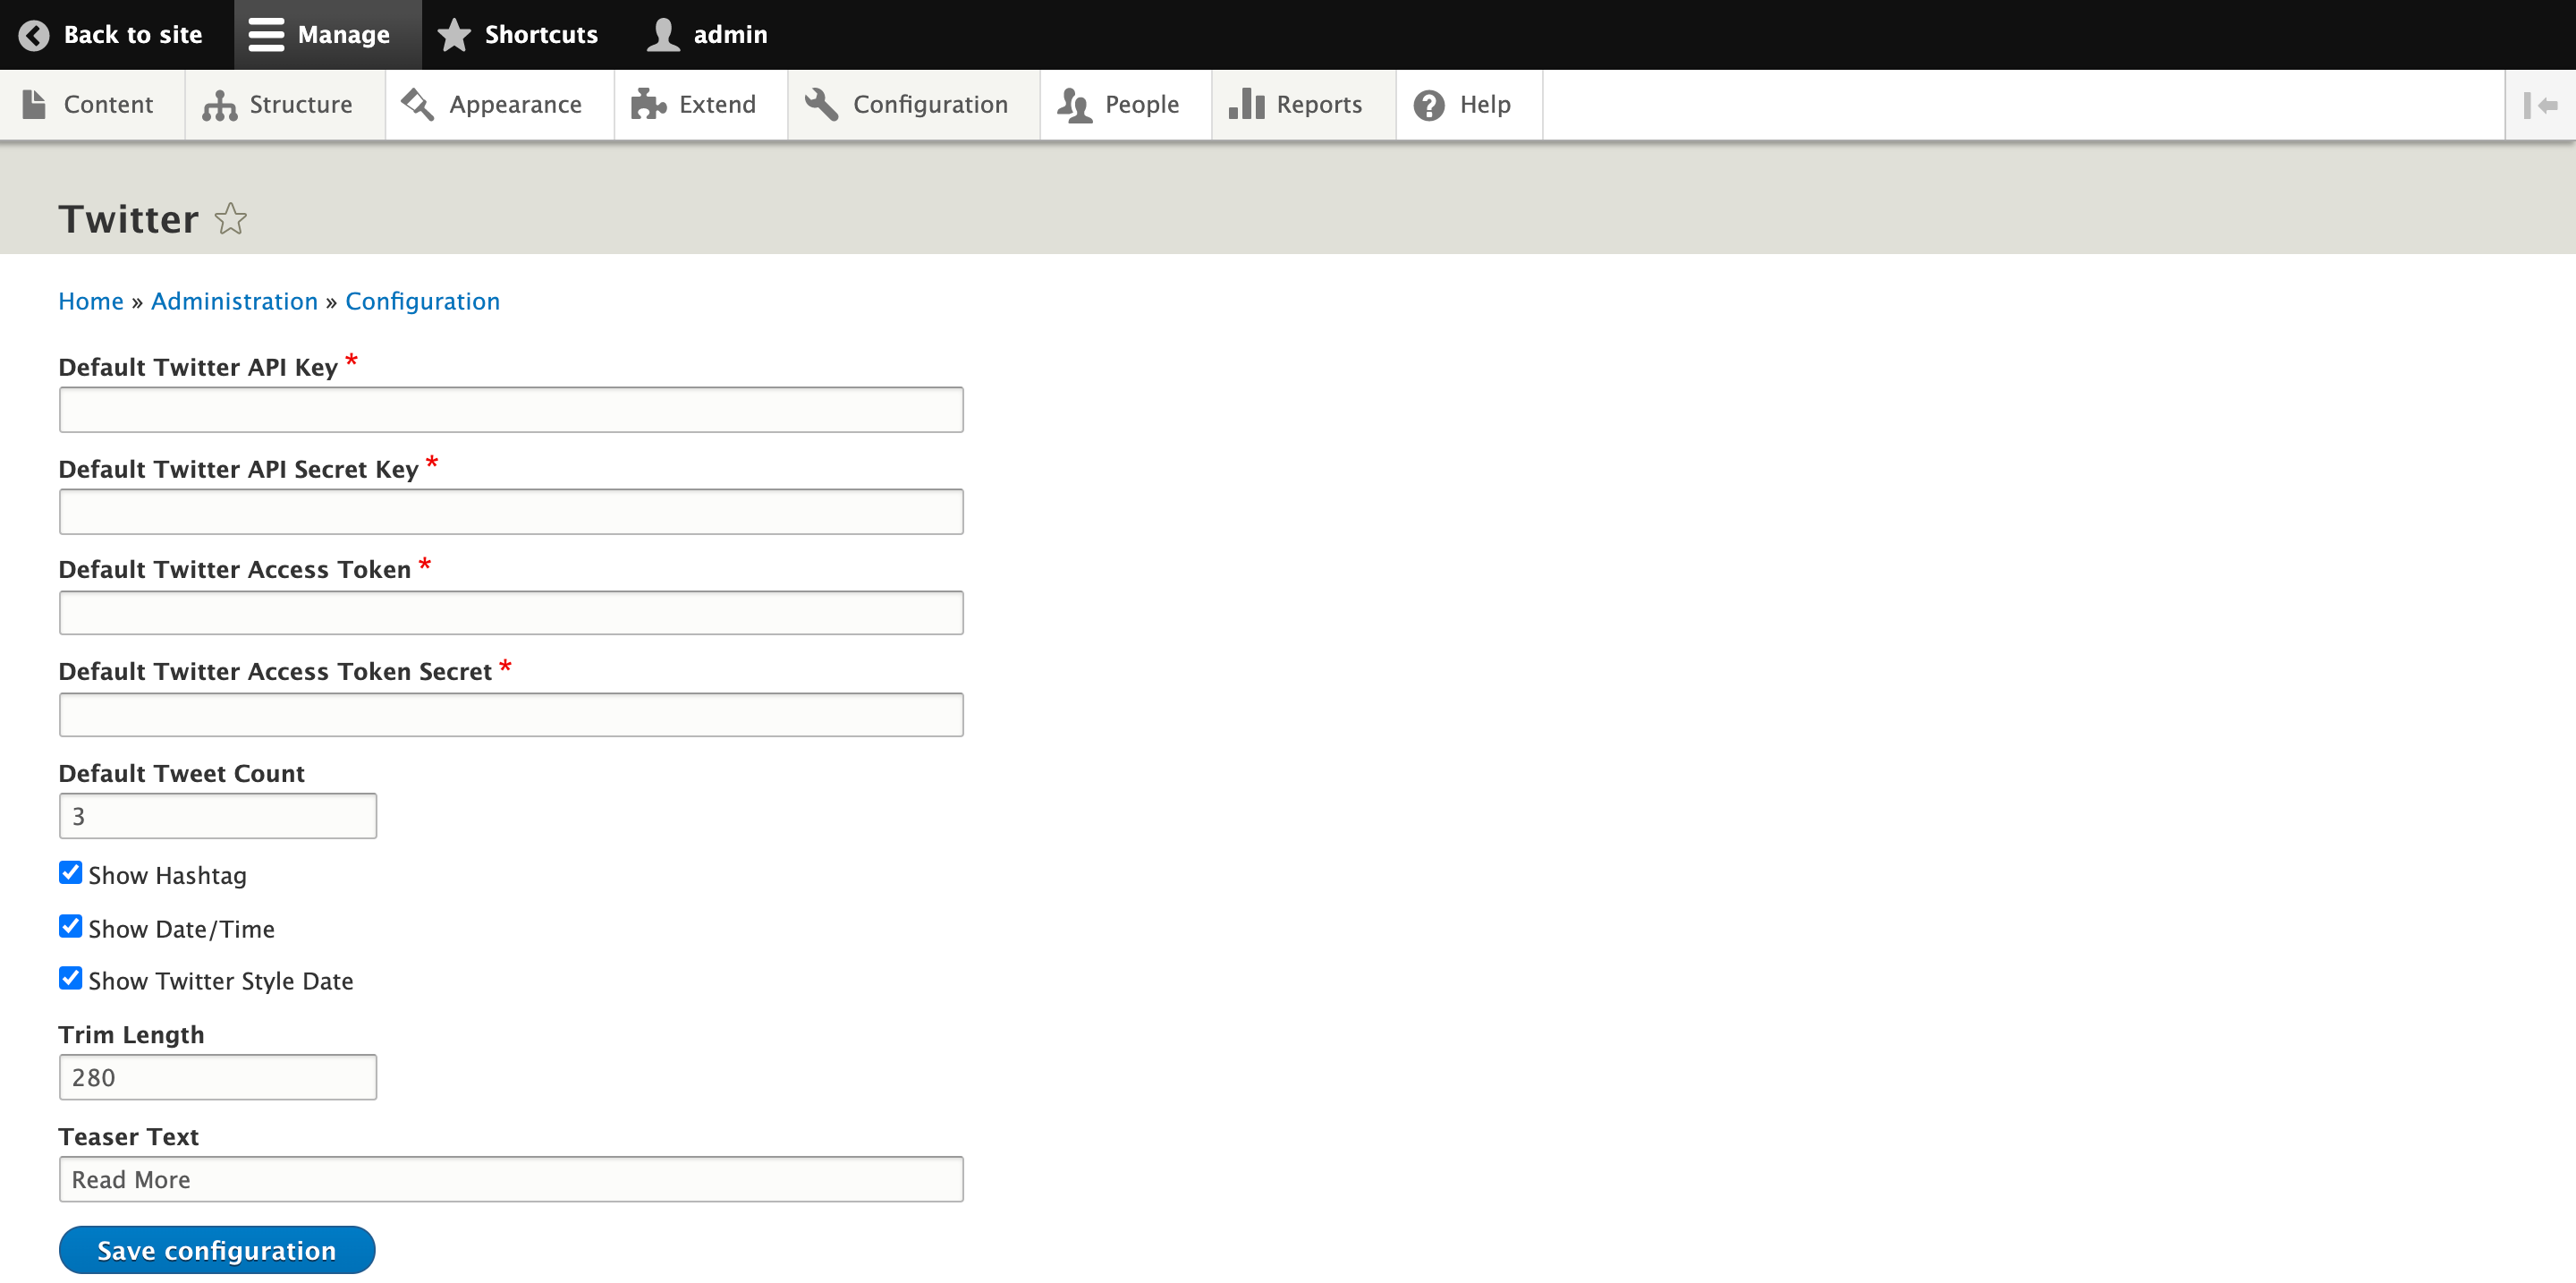This screenshot has height=1283, width=2576.
Task: Open the Appearance admin menu
Action: pyautogui.click(x=499, y=105)
